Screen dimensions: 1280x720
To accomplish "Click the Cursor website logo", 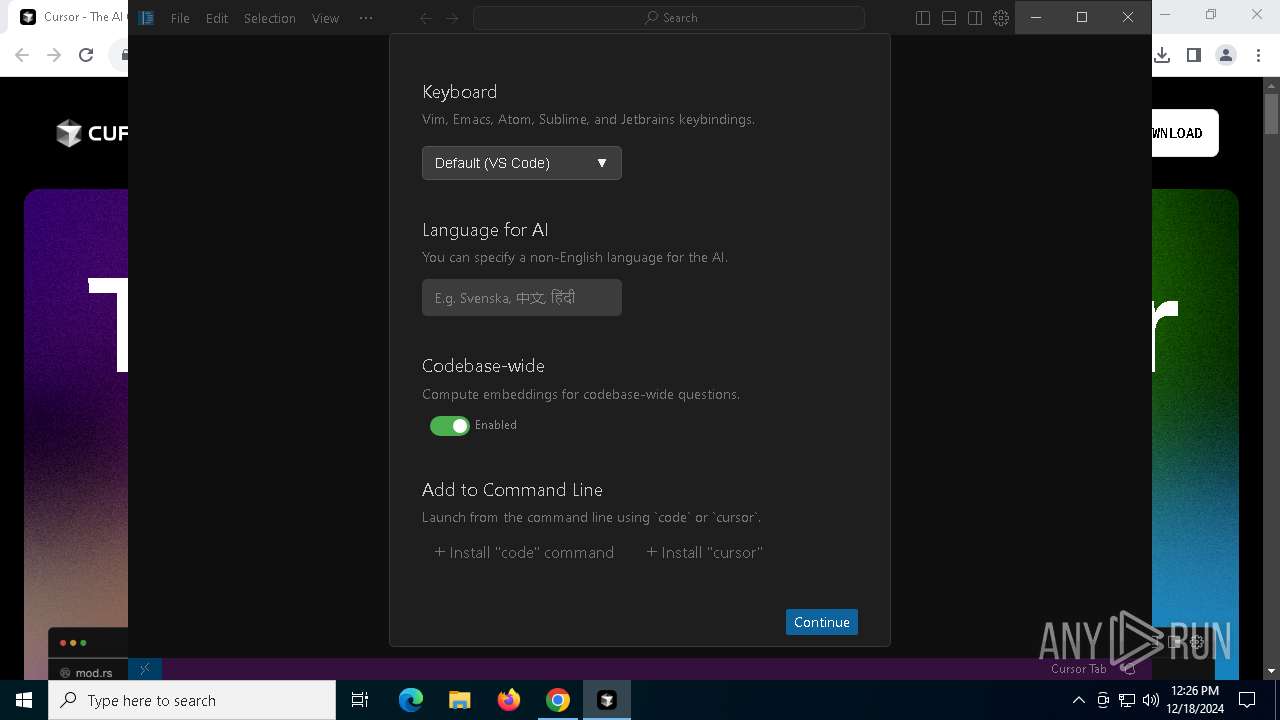I will click(92, 133).
